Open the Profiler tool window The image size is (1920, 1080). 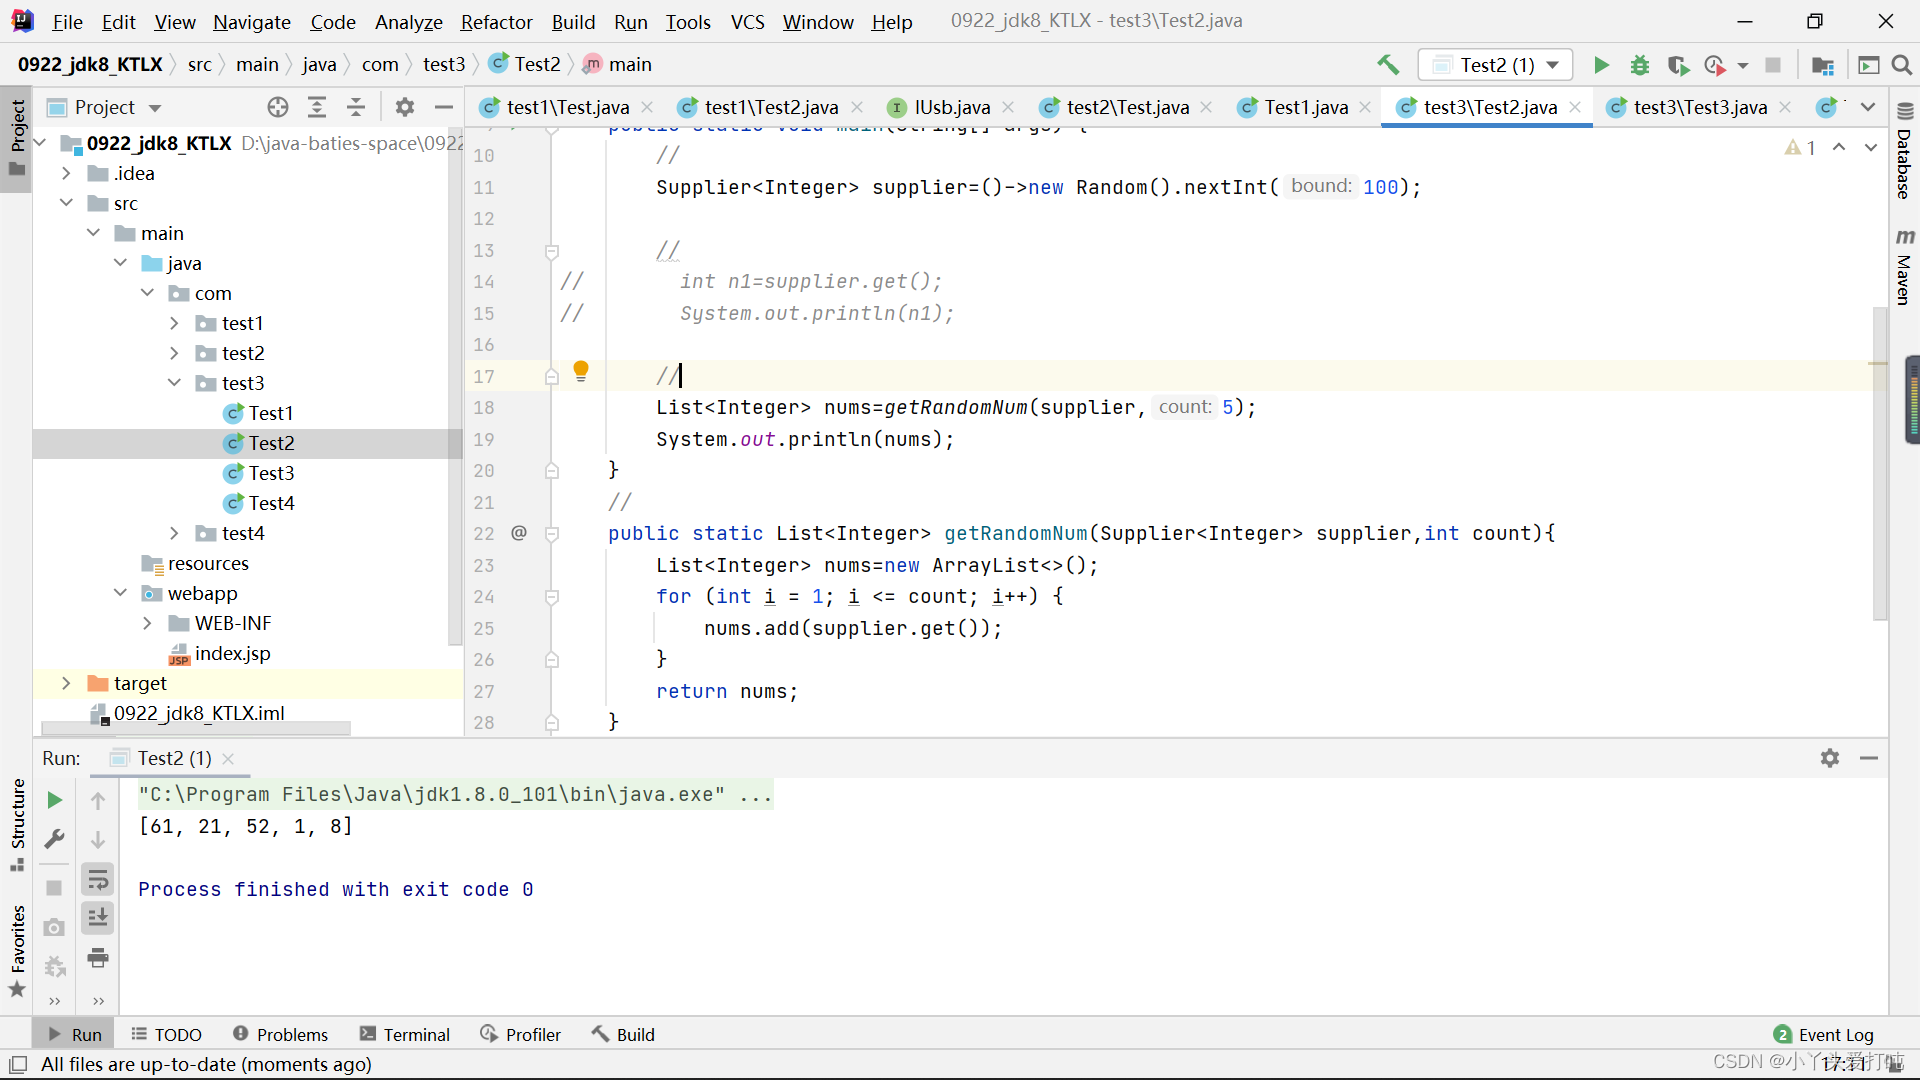(x=520, y=1034)
